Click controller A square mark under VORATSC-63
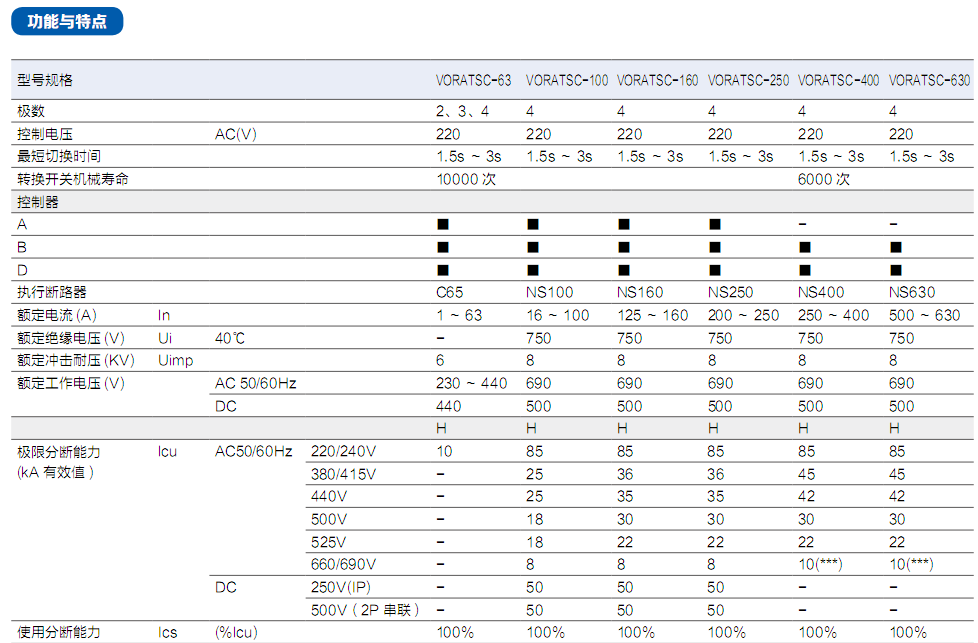This screenshot has height=643, width=978. coord(443,224)
